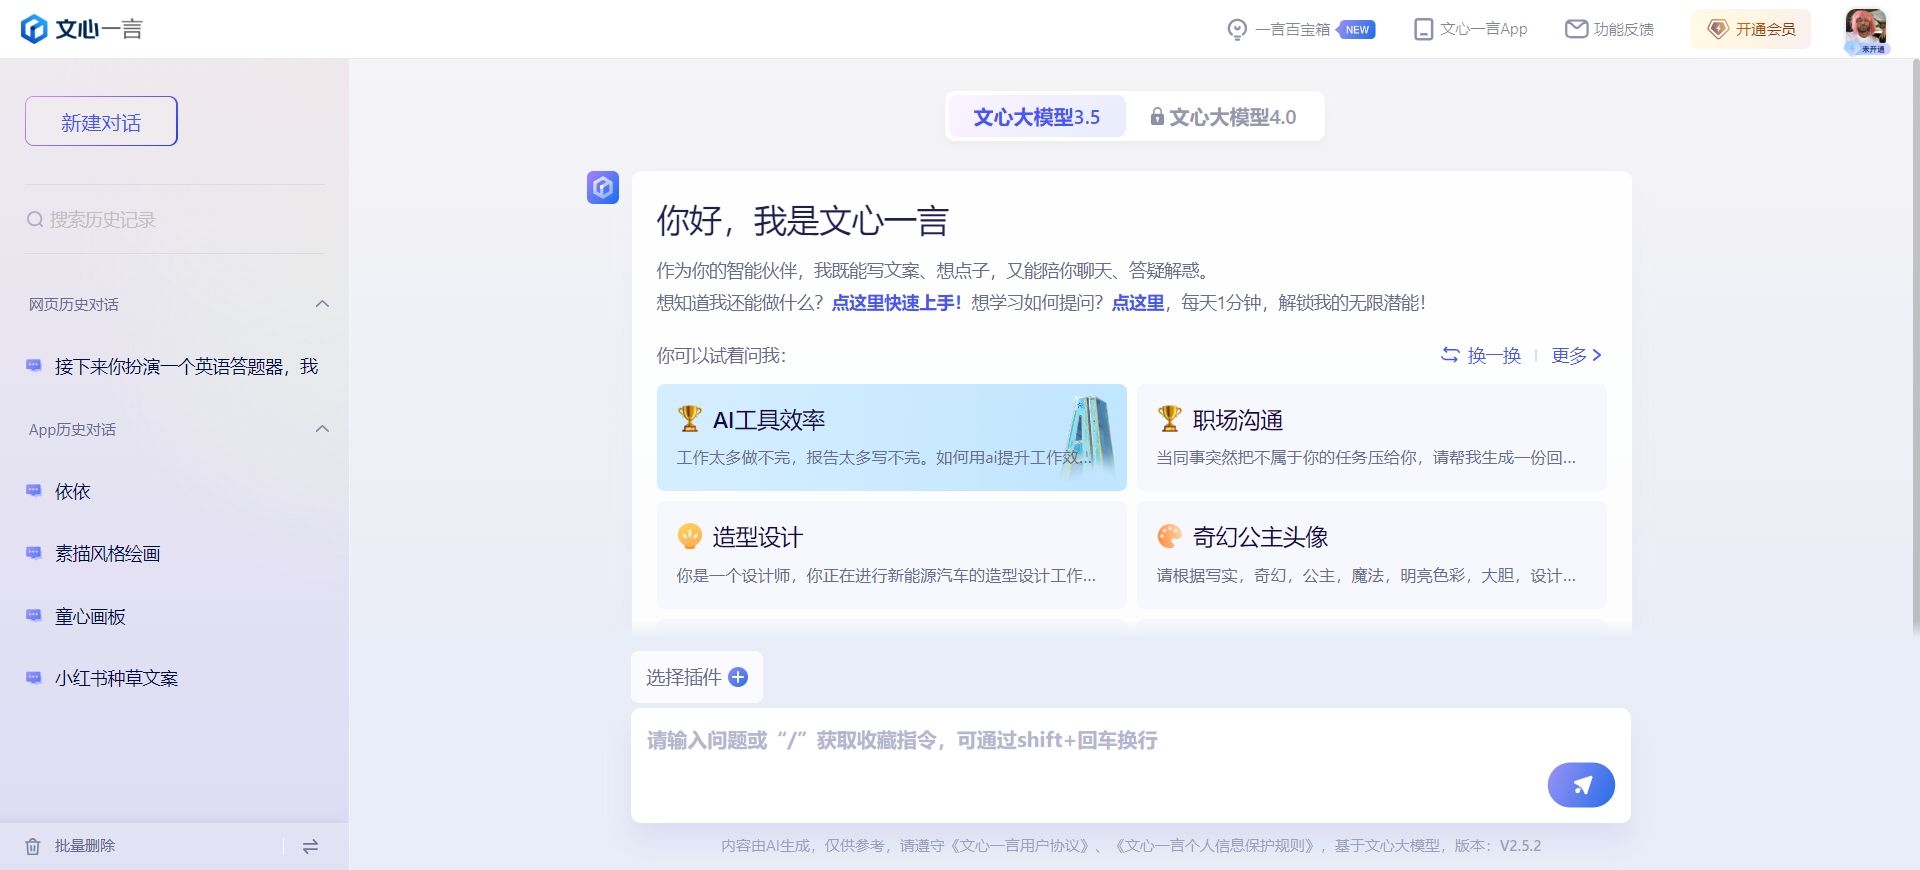1920x870 pixels.
Task: Click the 你好，我是文心一言 heading
Action: (802, 220)
